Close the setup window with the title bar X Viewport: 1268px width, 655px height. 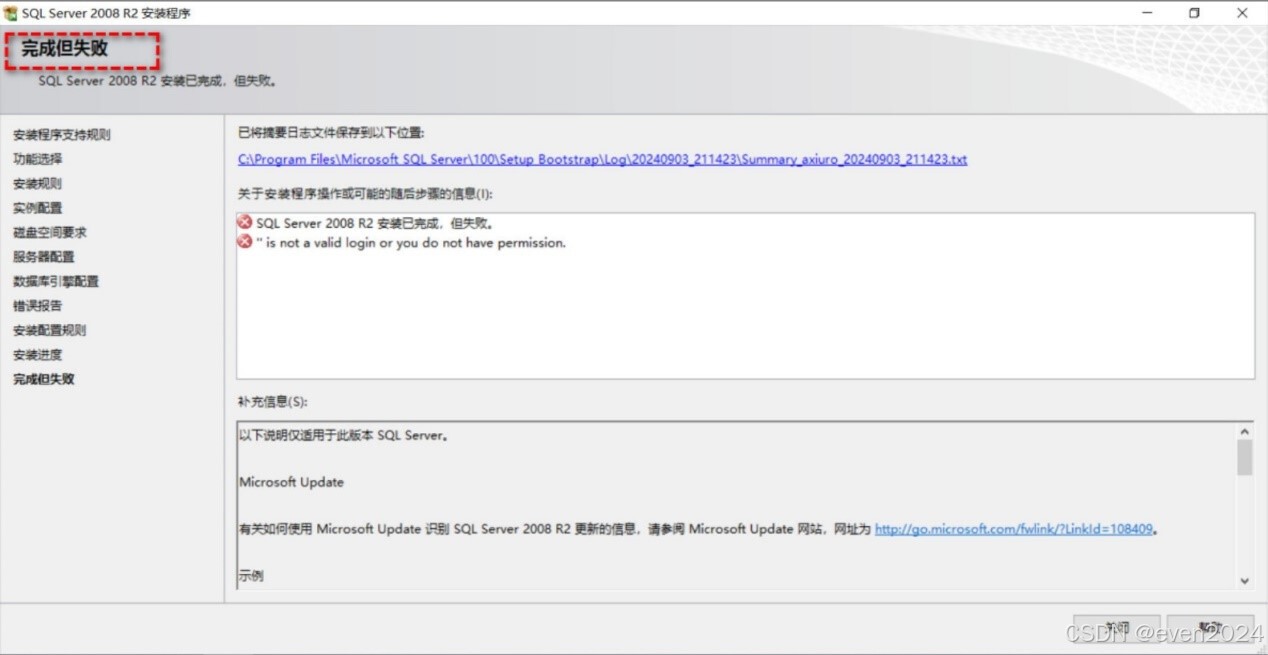click(1243, 13)
